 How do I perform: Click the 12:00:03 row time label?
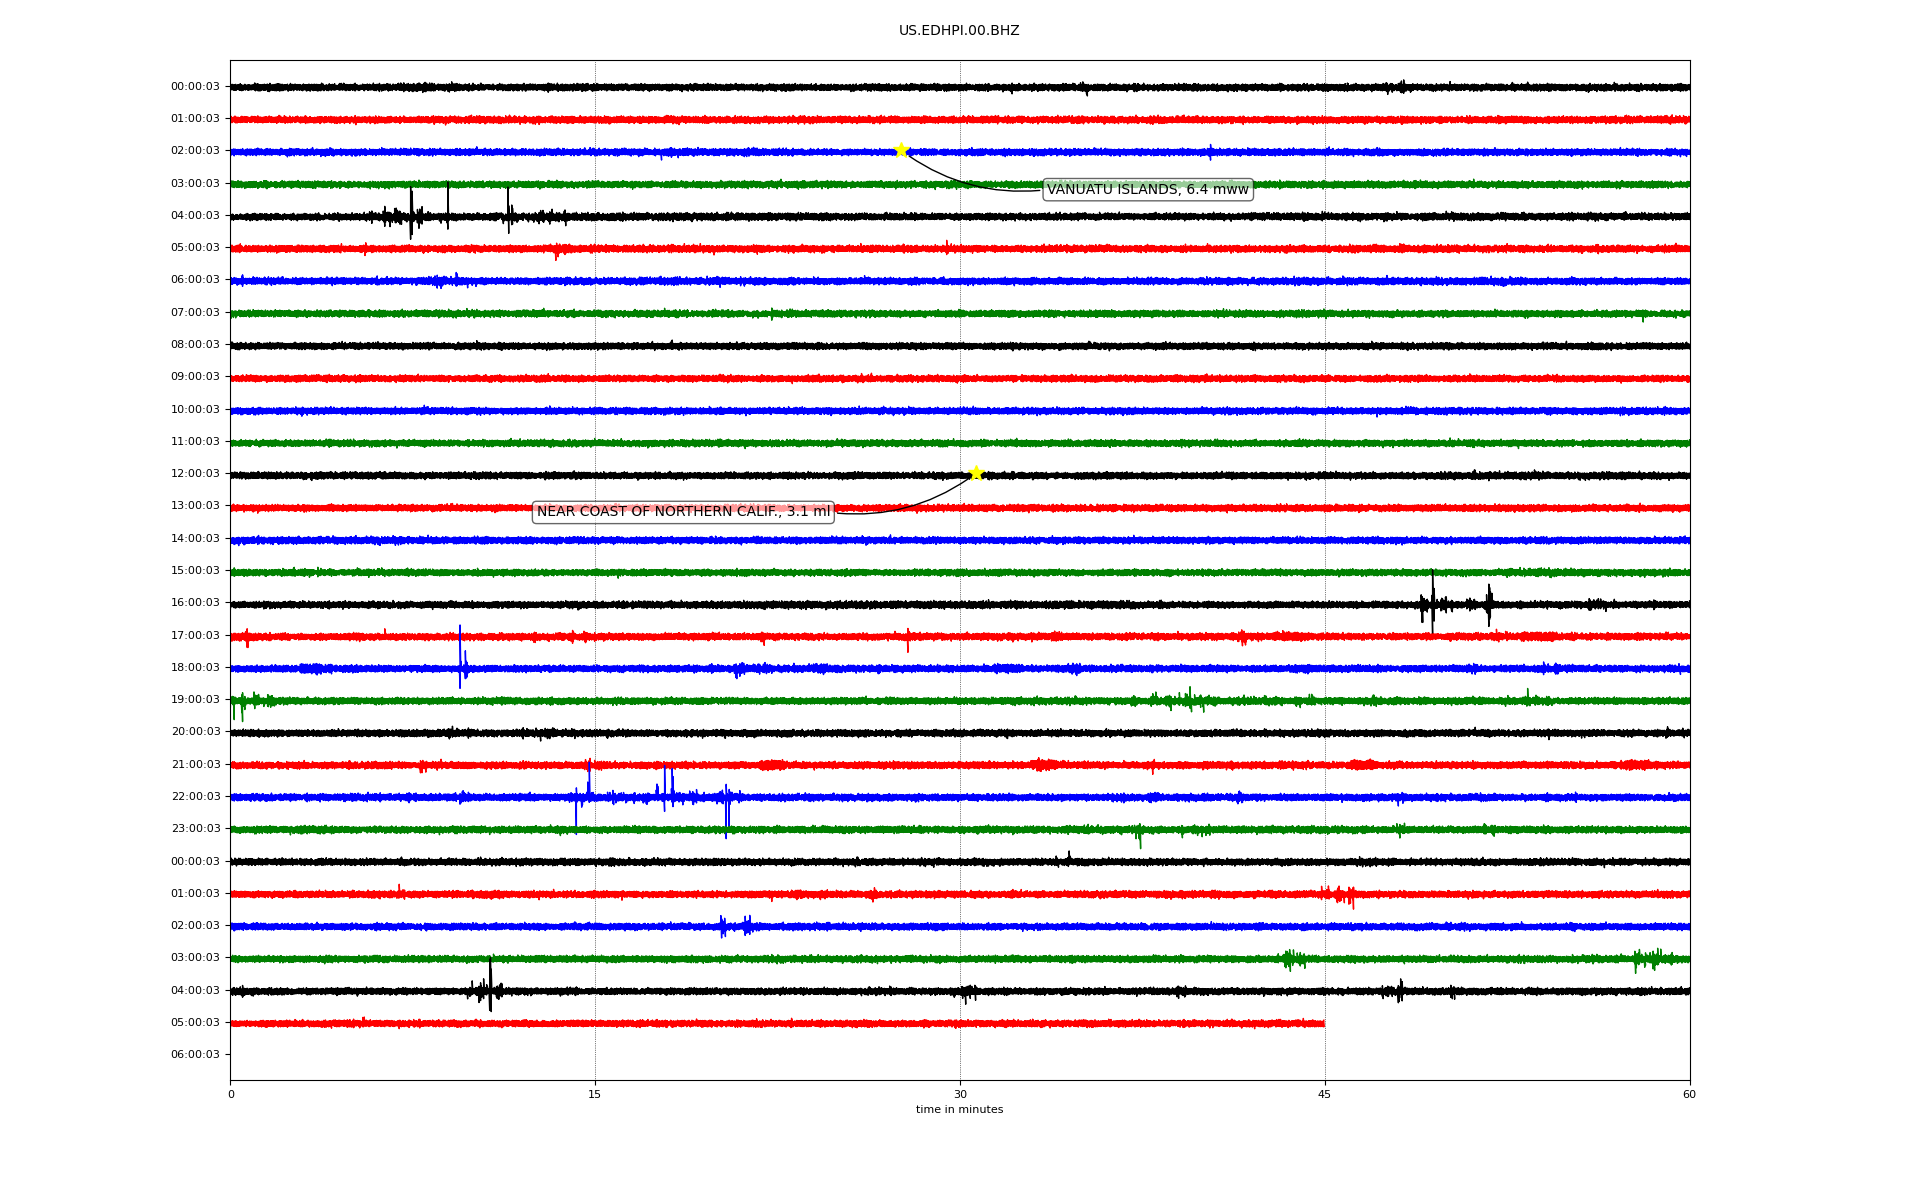coord(195,474)
